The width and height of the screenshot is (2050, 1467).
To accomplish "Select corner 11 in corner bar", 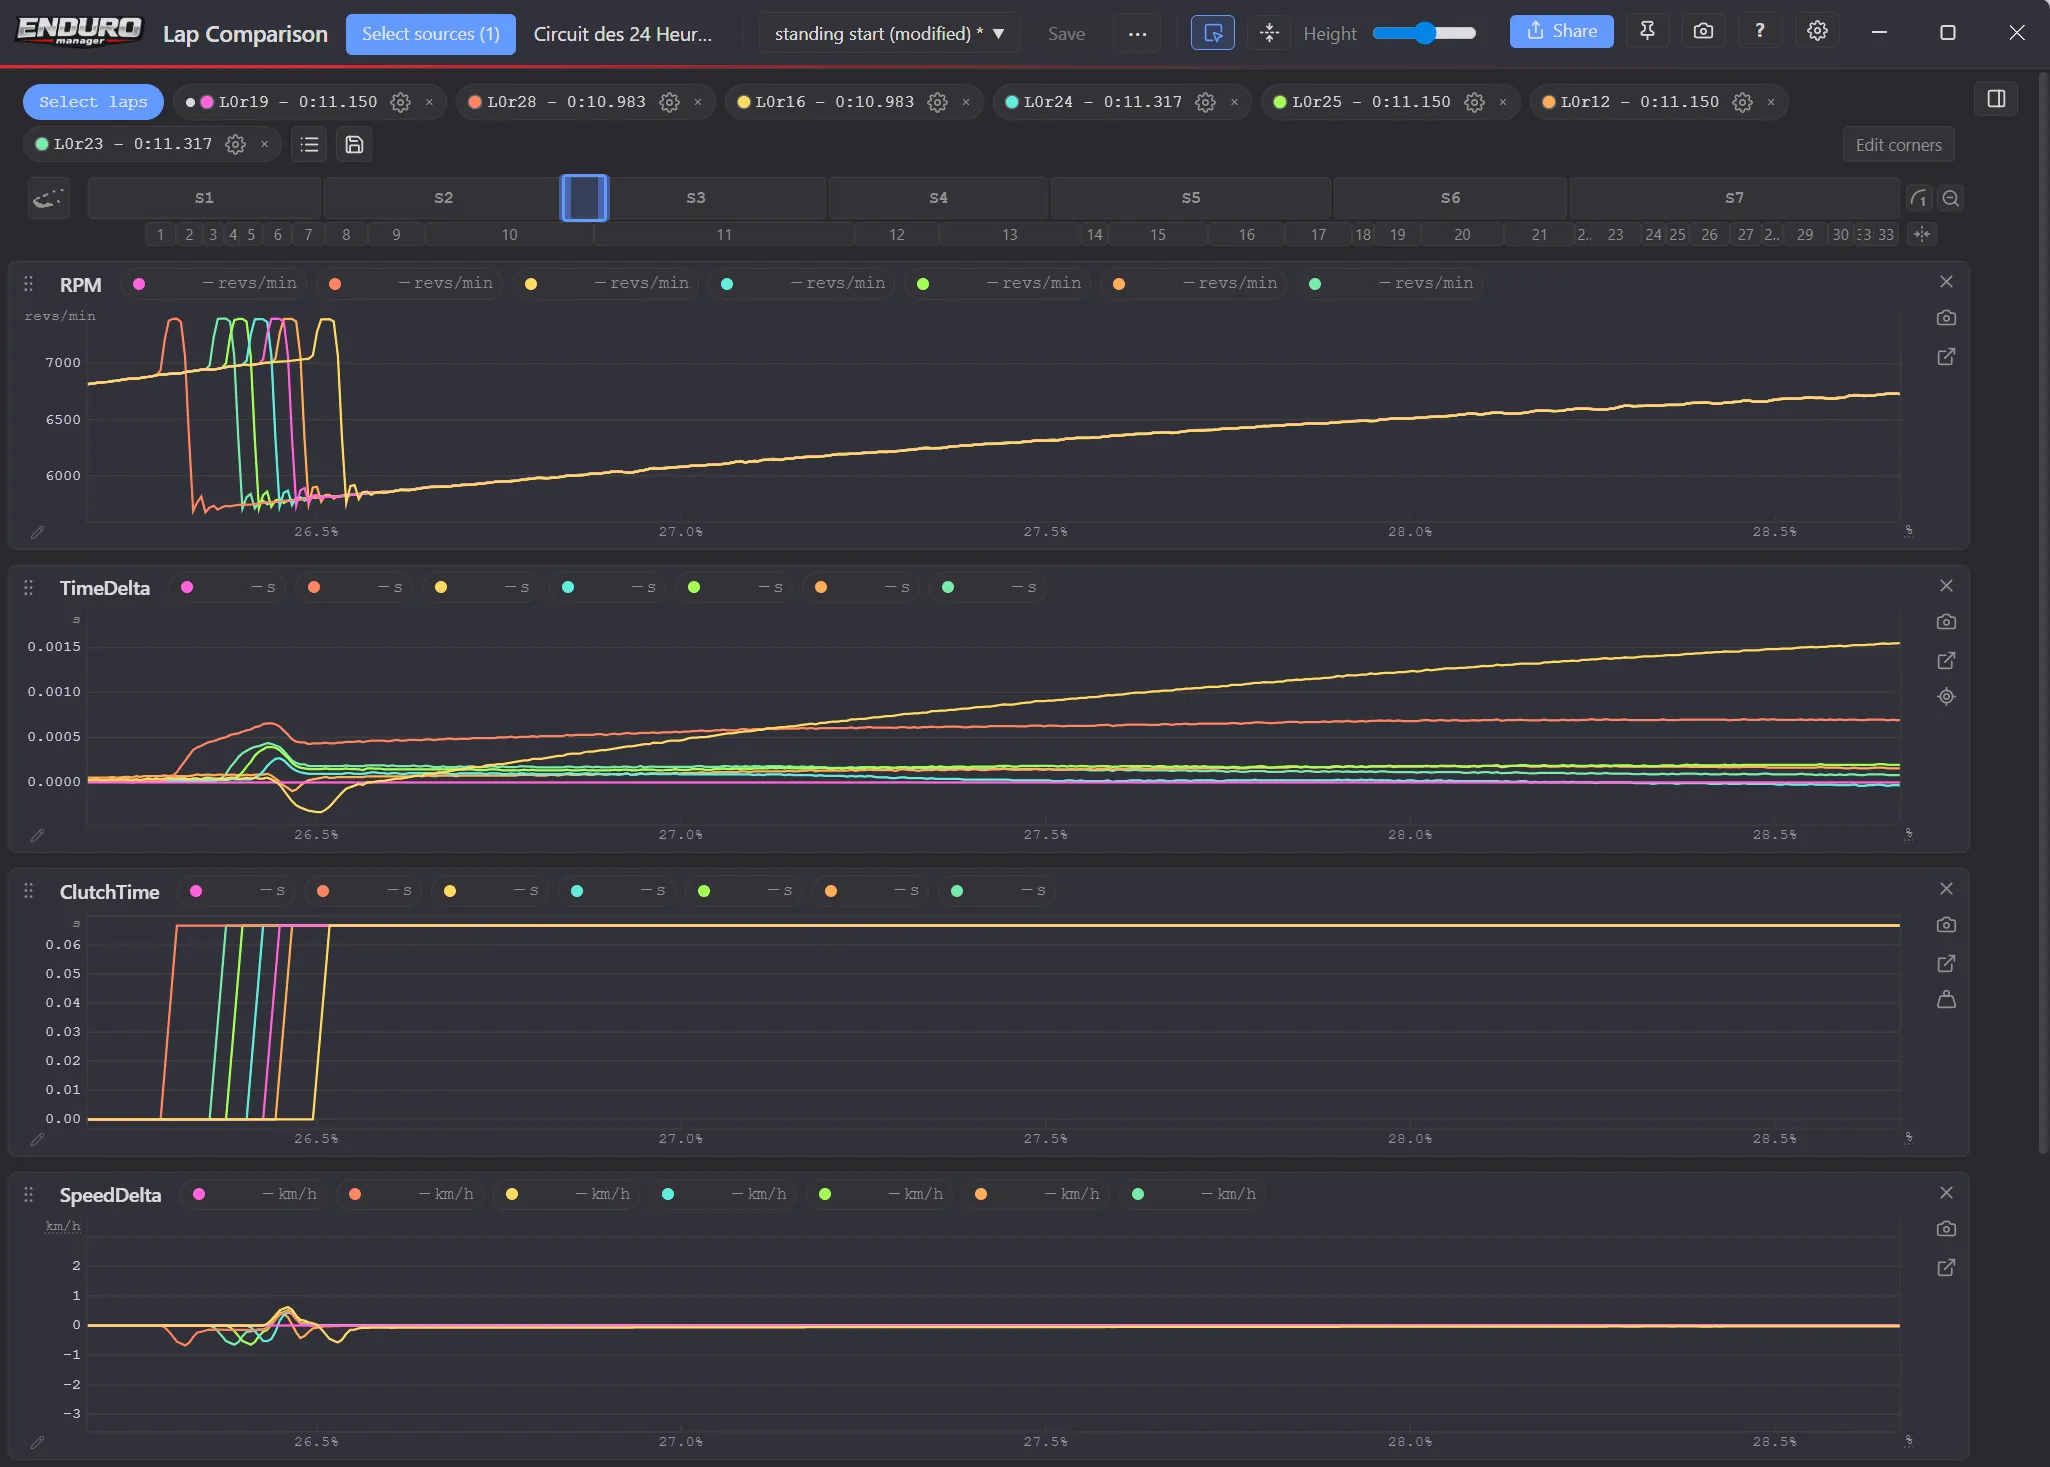I will click(724, 235).
